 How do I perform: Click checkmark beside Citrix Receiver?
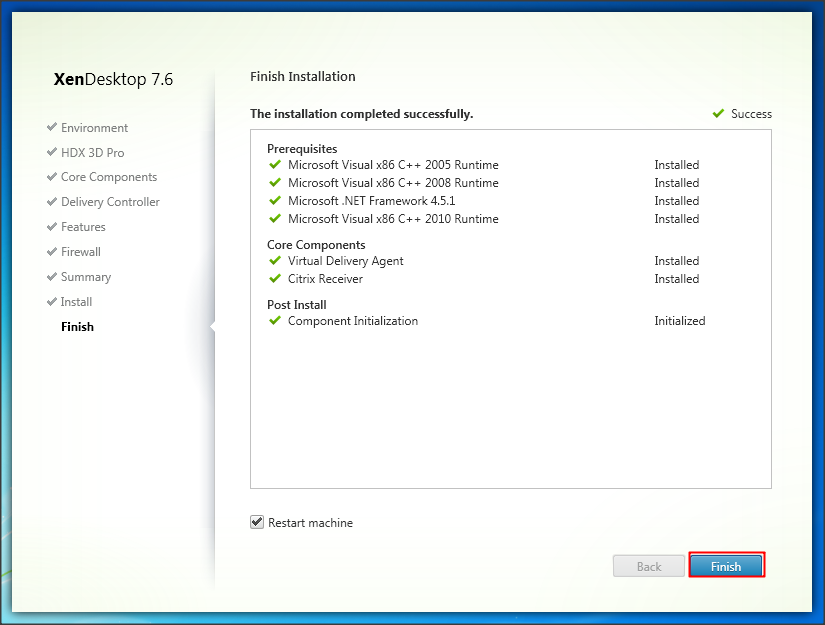click(x=275, y=279)
